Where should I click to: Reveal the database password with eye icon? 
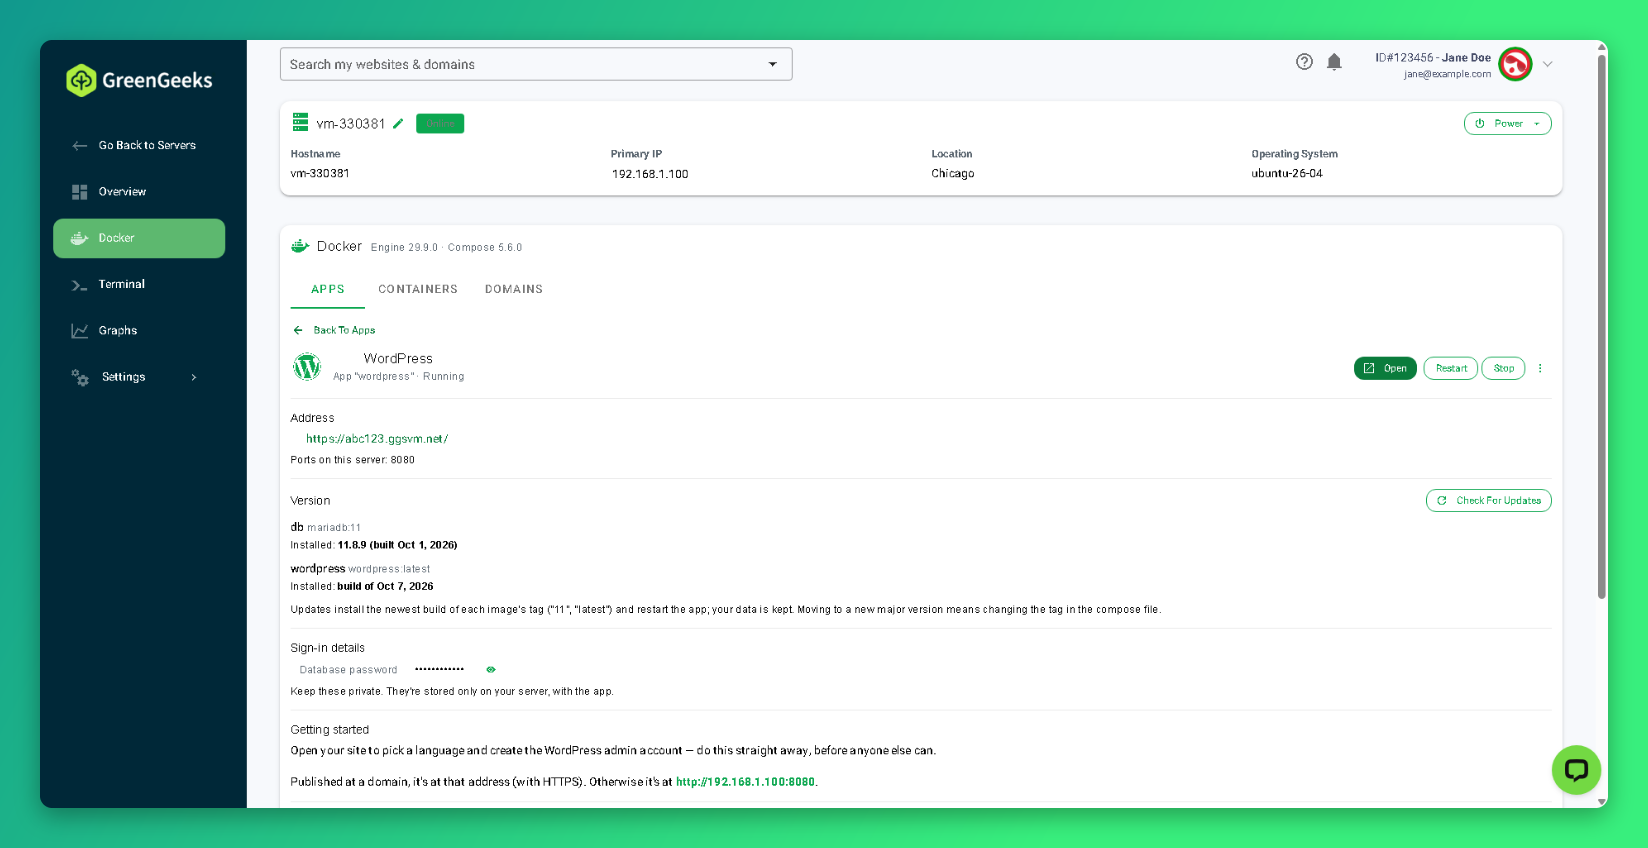point(491,670)
